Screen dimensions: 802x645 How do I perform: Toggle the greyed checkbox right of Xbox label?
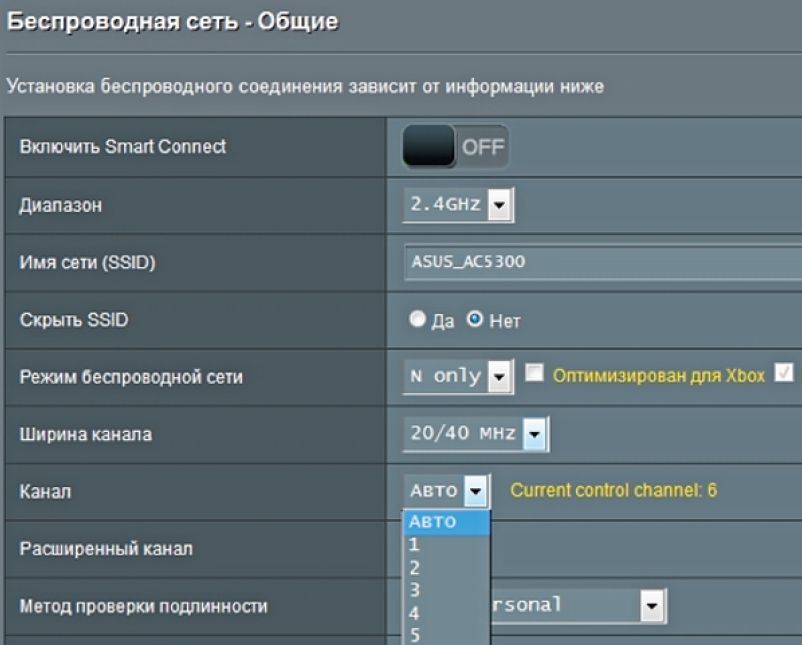pos(784,374)
